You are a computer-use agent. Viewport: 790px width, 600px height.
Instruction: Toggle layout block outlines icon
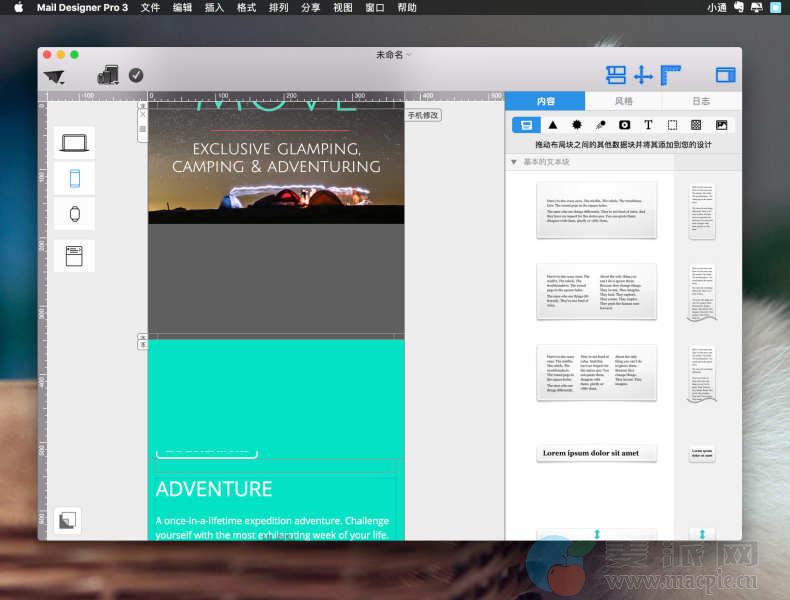point(615,75)
